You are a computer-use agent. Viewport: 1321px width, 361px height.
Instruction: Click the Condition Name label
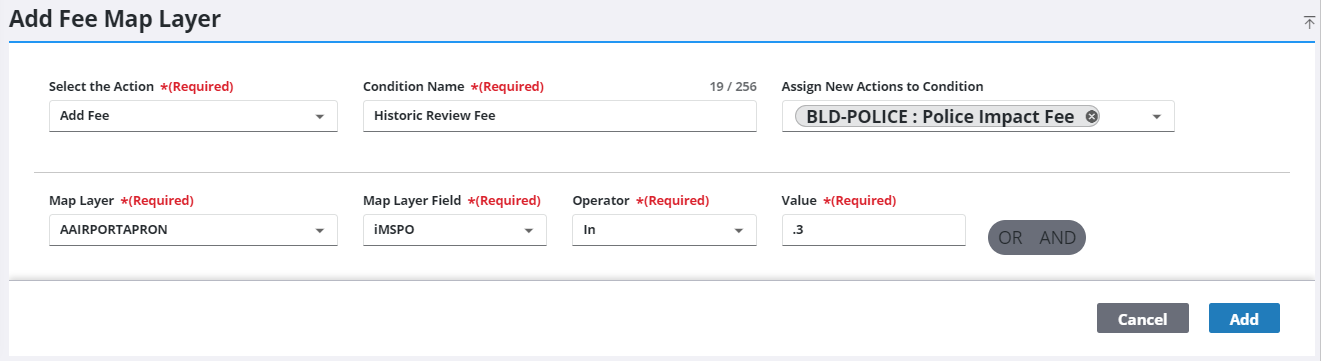point(413,87)
